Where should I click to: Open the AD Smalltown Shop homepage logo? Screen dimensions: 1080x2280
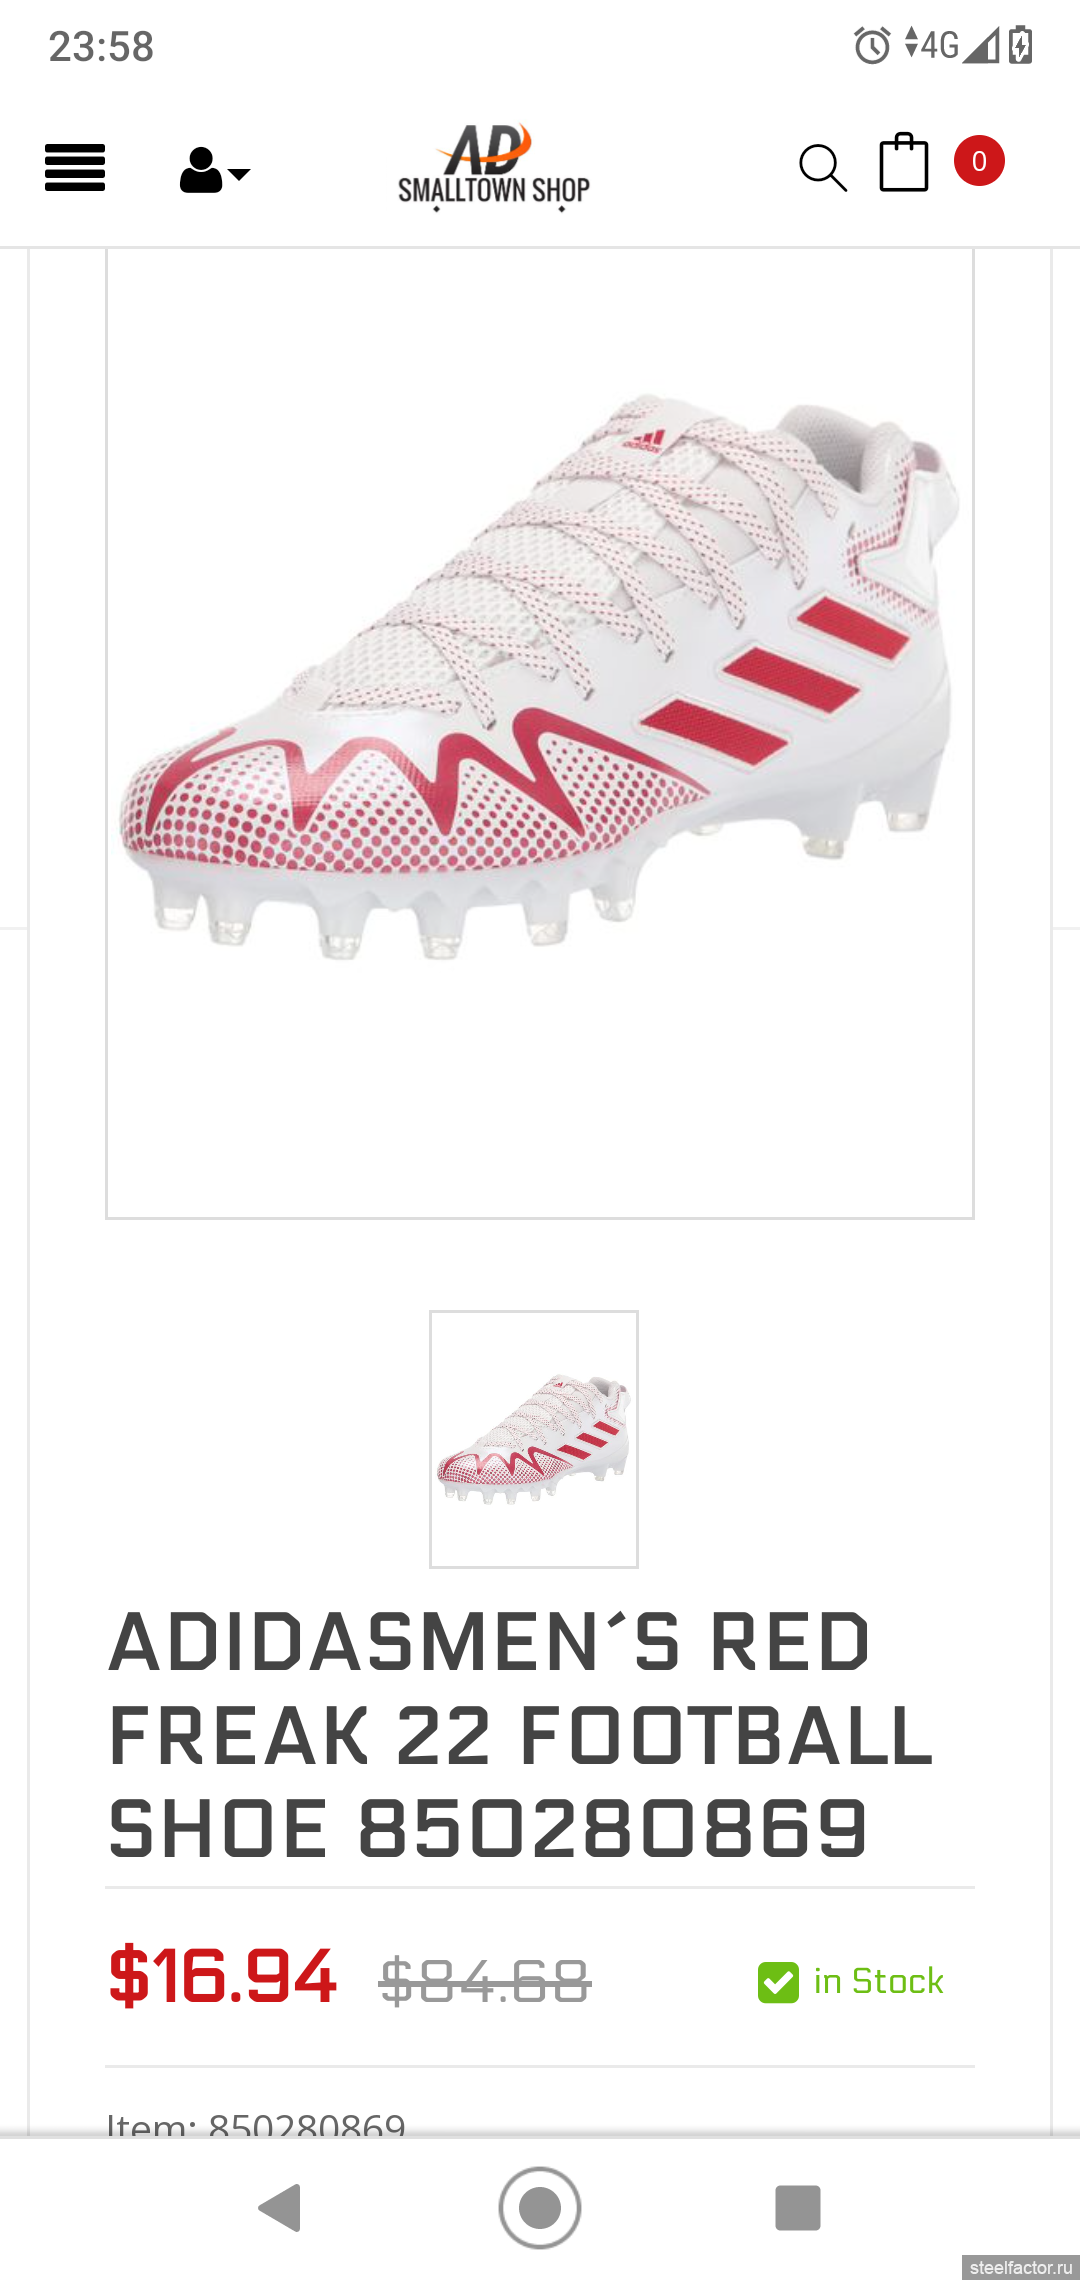click(494, 168)
